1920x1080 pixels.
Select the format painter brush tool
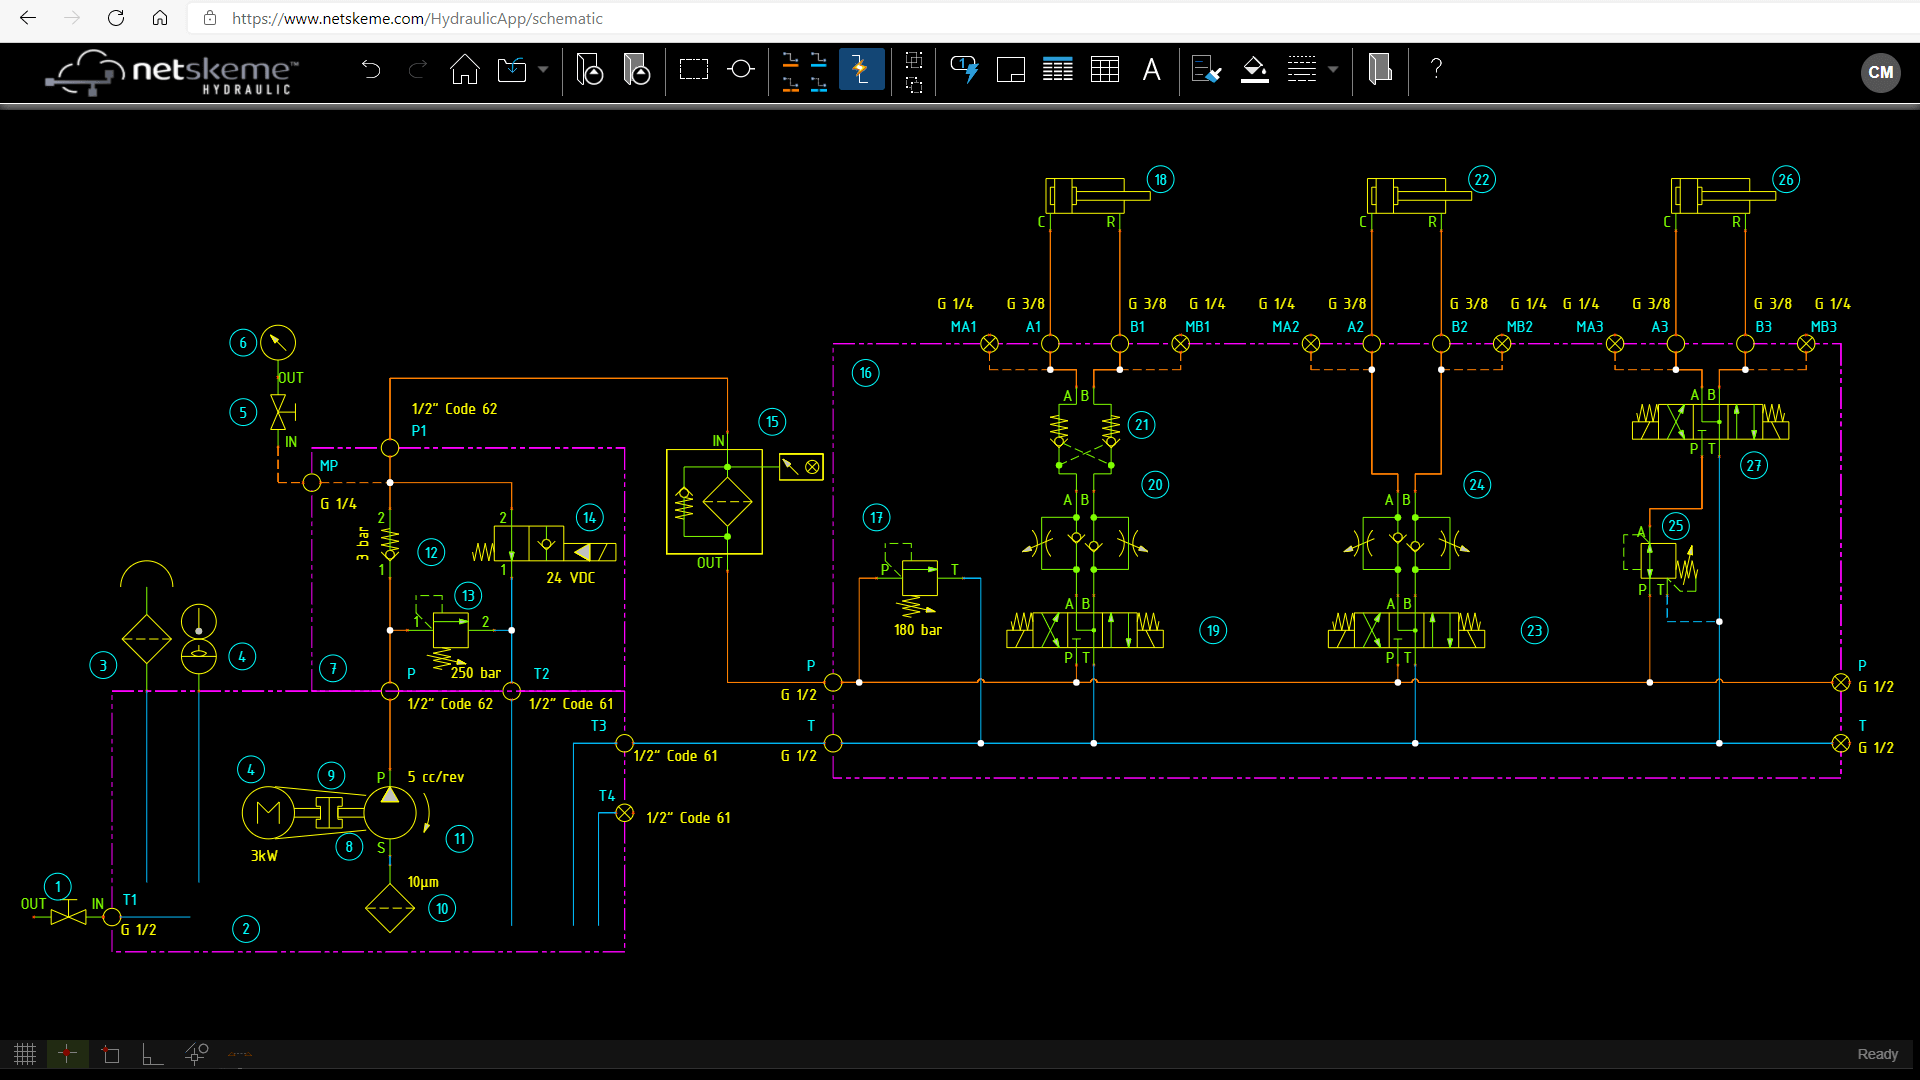pyautogui.click(x=1207, y=69)
